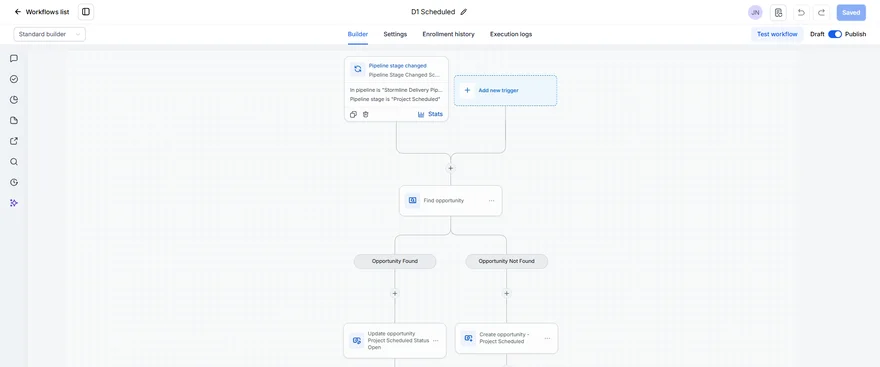Image resolution: width=880 pixels, height=367 pixels.
Task: Redo the last change
Action: click(x=821, y=12)
